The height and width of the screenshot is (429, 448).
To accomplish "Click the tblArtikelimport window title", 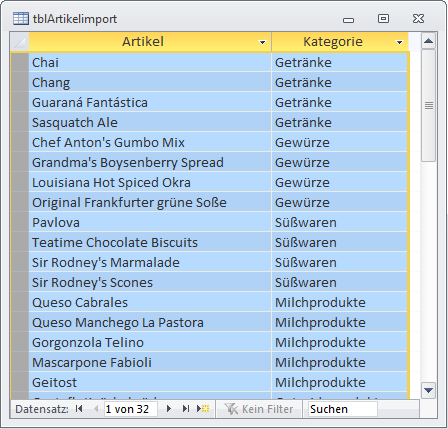I will [x=75, y=19].
